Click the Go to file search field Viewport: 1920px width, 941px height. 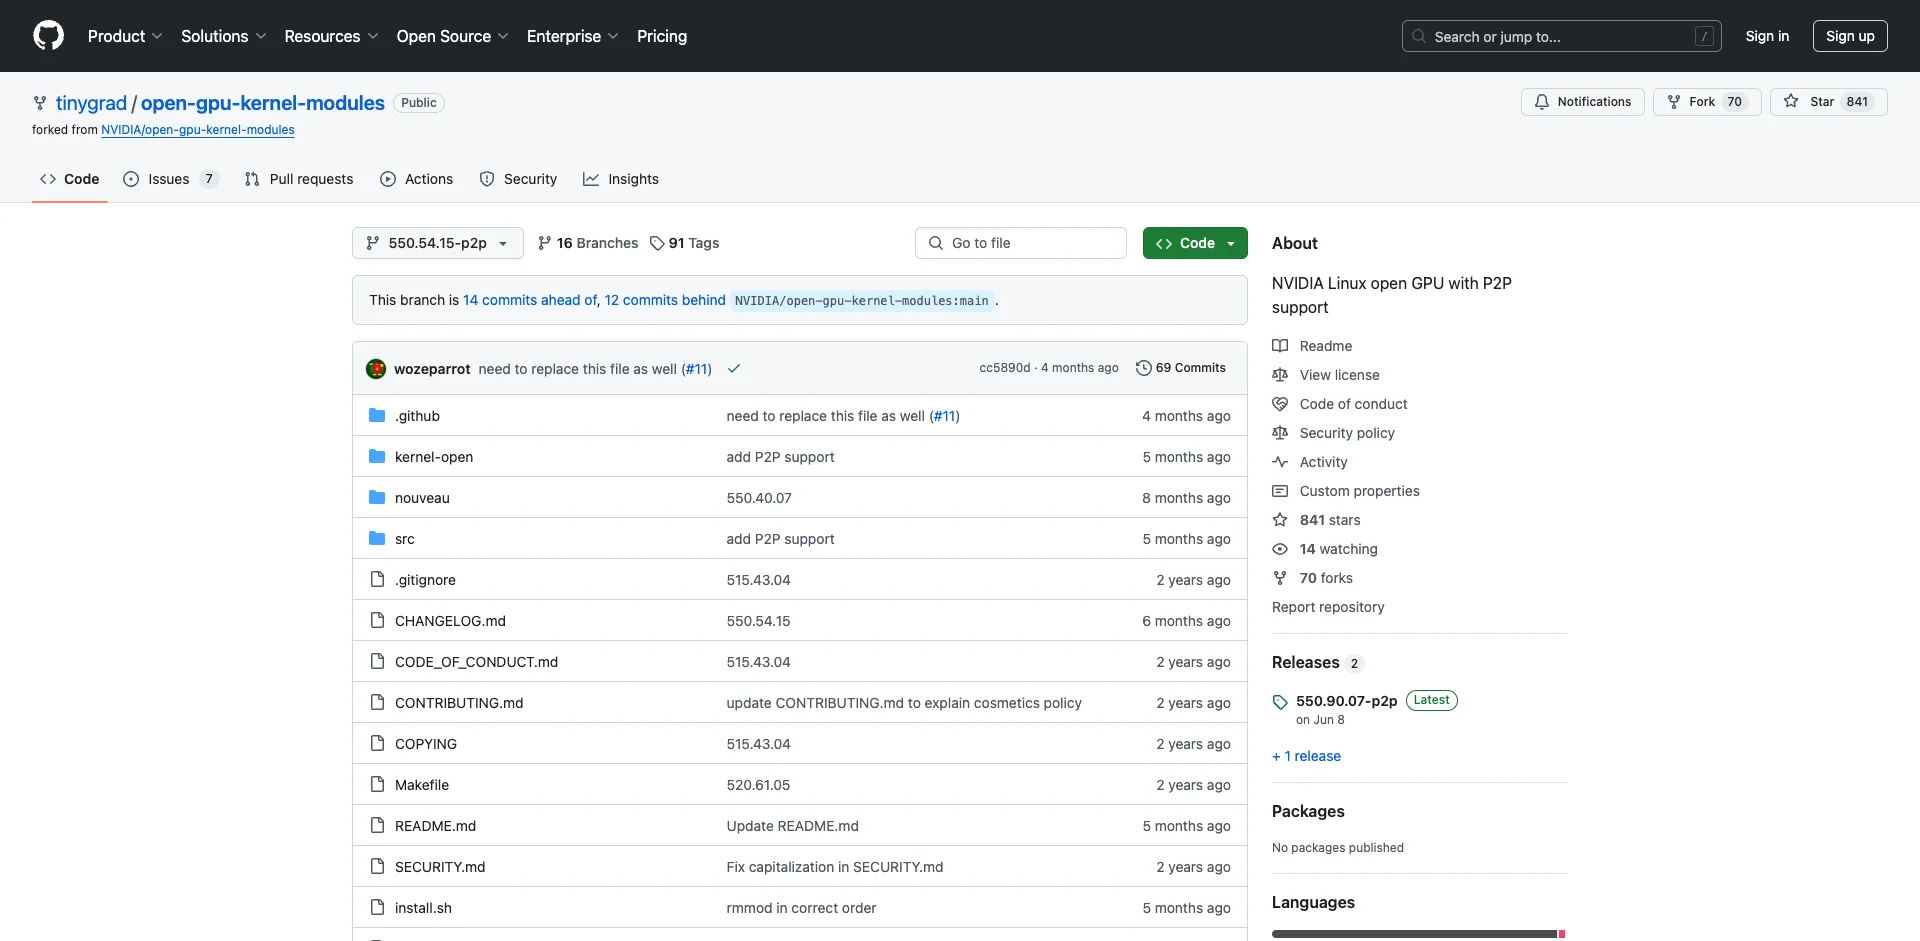(x=1021, y=243)
